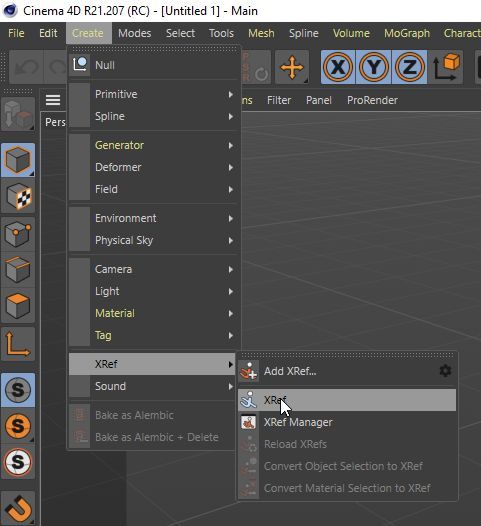Expand the Spline submenu in Create

pos(153,116)
